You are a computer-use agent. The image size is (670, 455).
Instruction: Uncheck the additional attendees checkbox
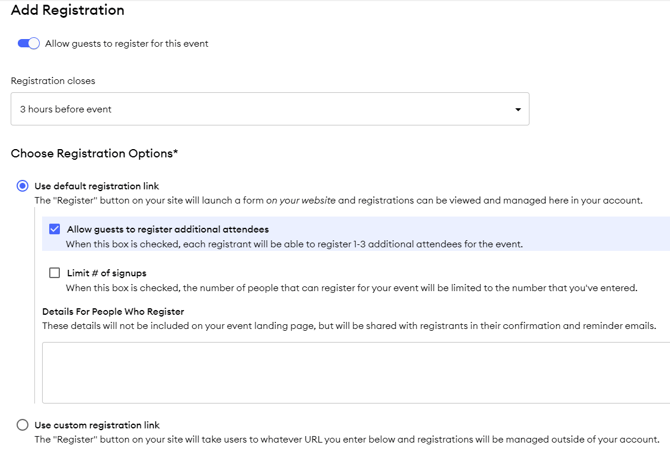(55, 229)
